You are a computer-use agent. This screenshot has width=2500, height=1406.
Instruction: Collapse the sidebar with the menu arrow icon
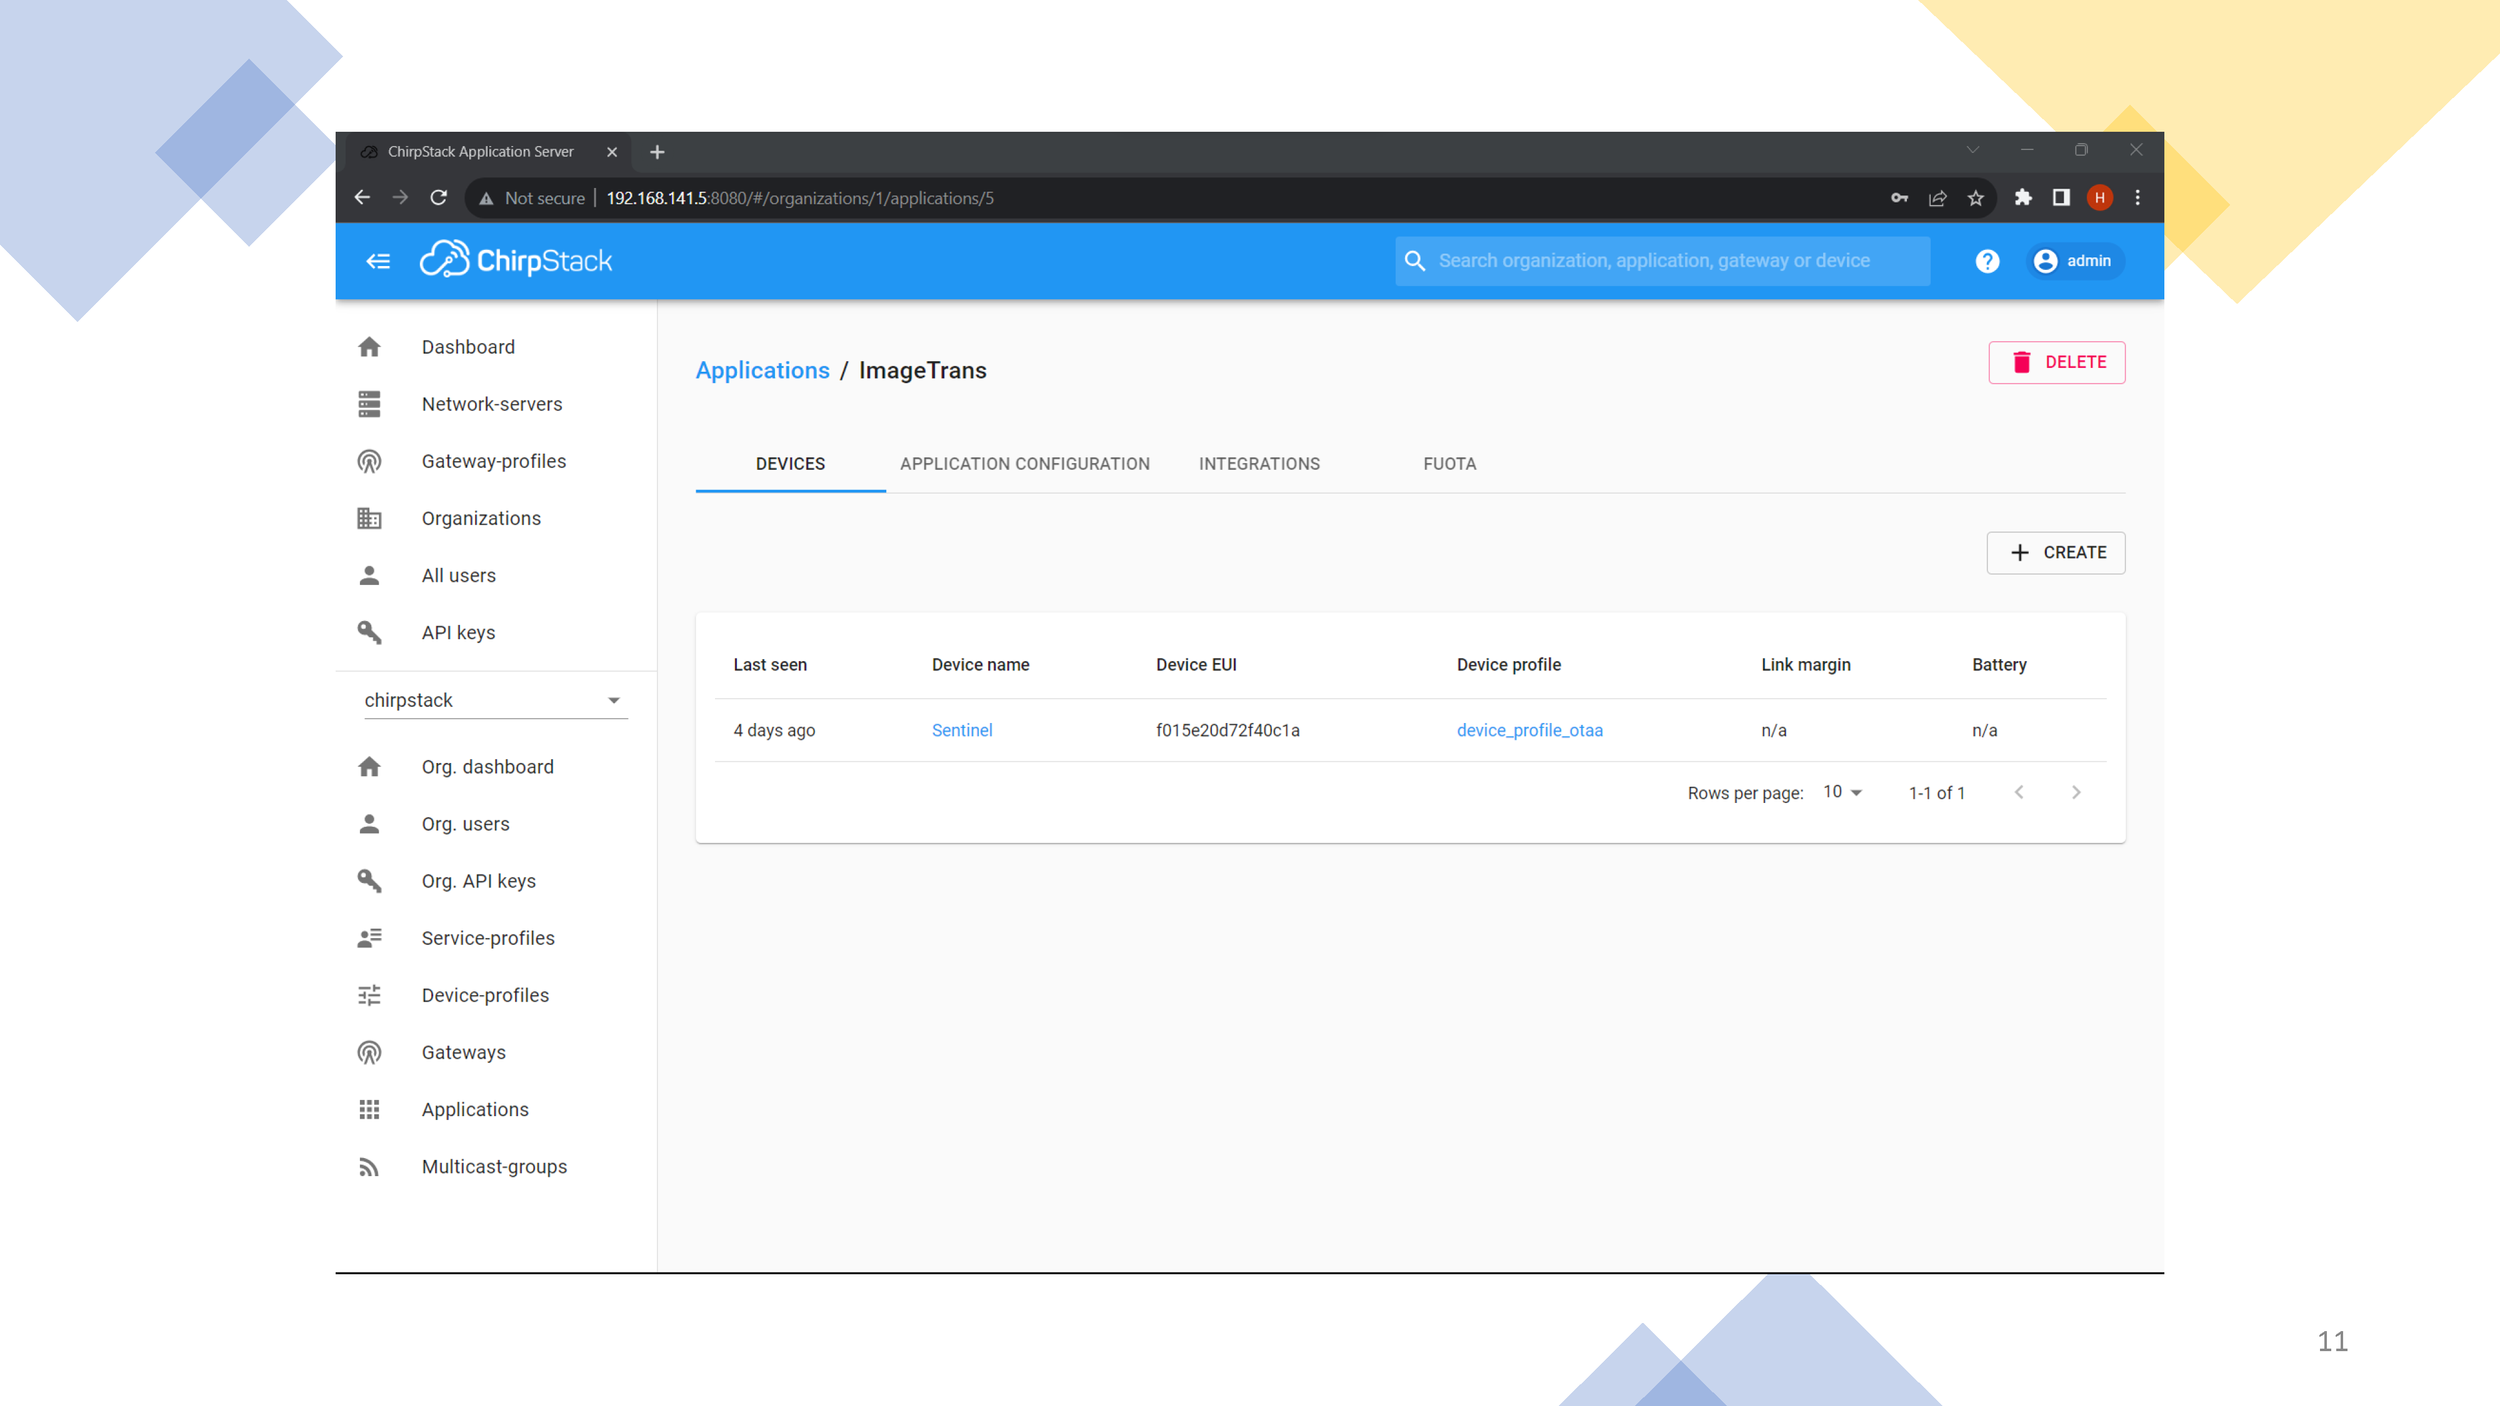[x=378, y=261]
